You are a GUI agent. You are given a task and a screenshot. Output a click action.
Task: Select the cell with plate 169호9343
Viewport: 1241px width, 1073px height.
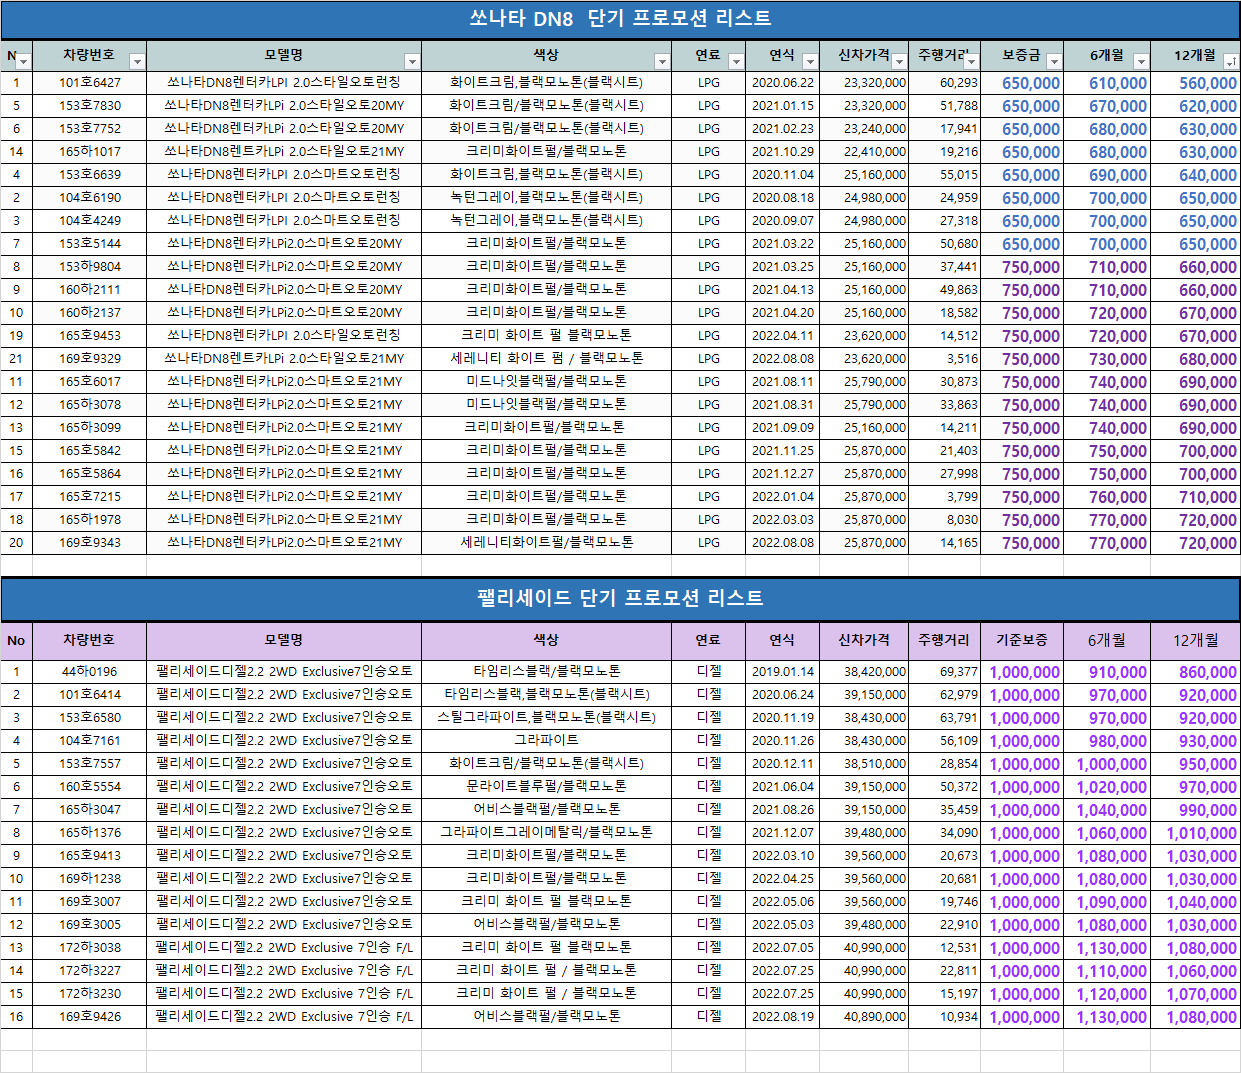(x=89, y=543)
